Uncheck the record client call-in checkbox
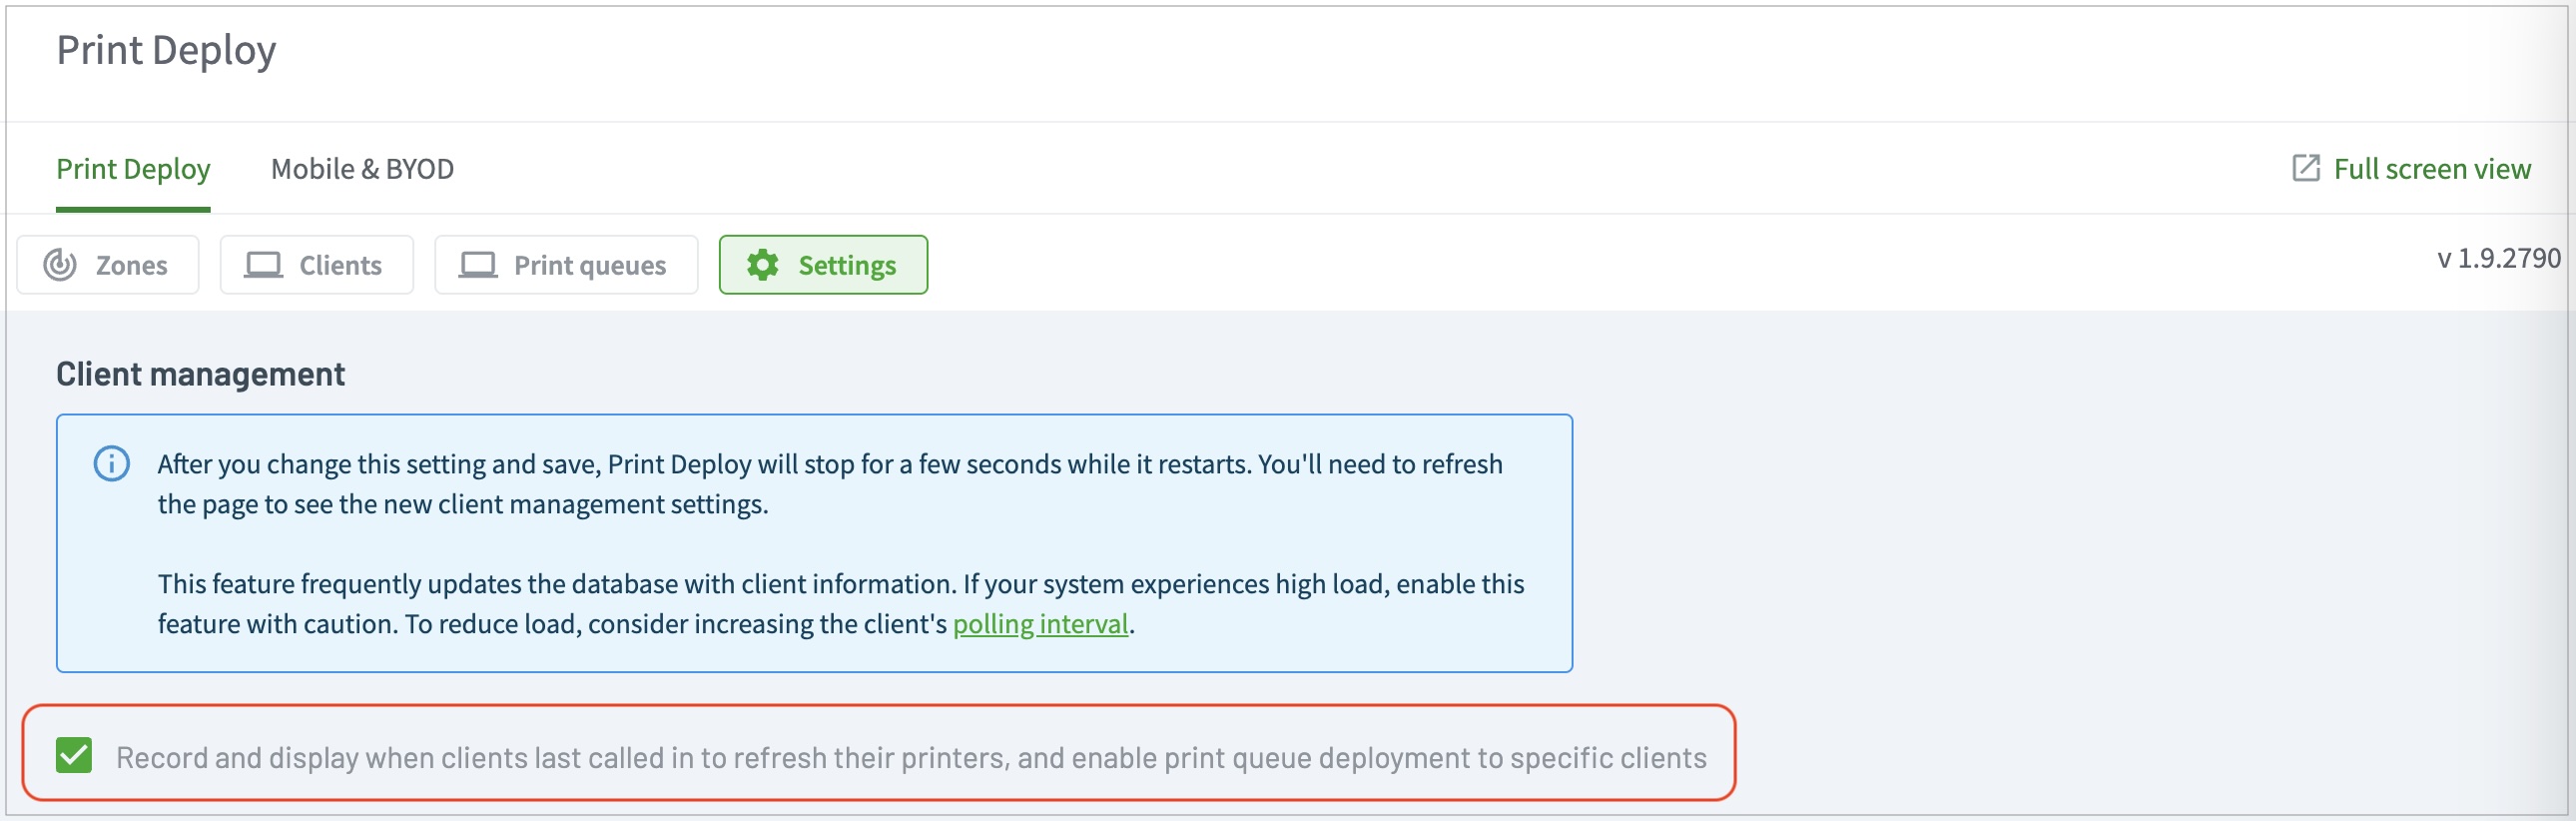 click(x=74, y=756)
